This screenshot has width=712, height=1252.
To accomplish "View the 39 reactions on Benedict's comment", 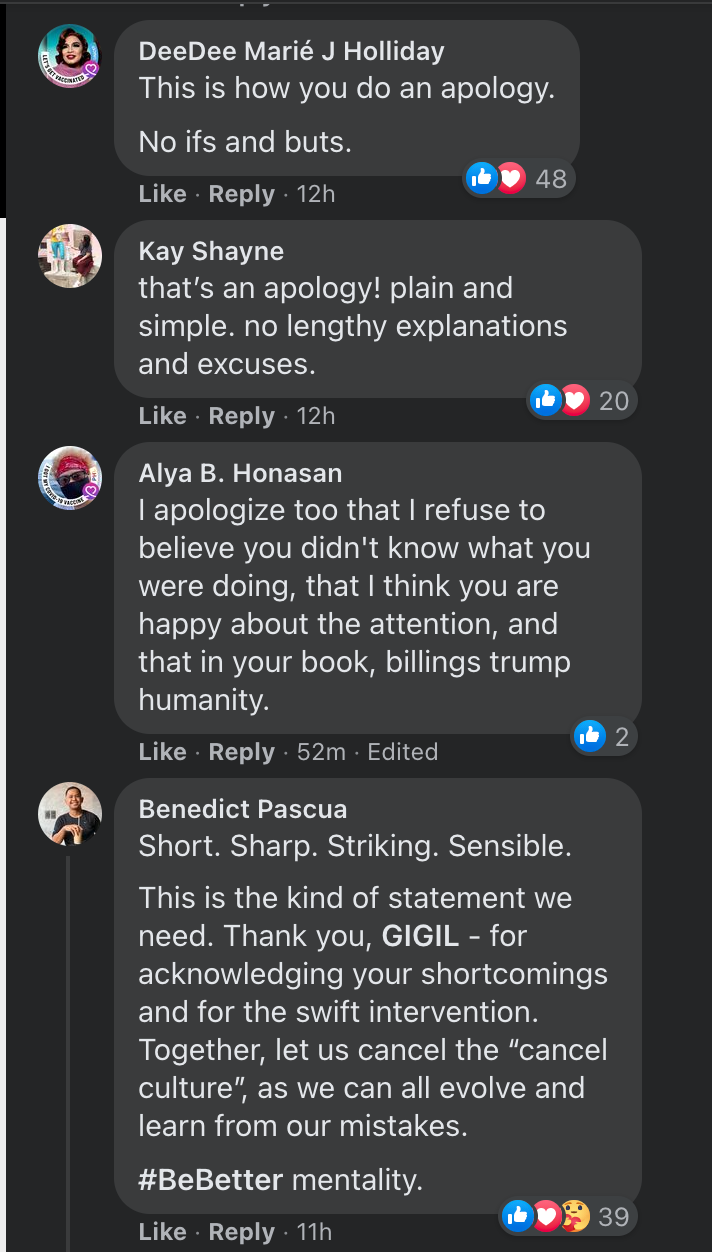I will coord(566,1216).
